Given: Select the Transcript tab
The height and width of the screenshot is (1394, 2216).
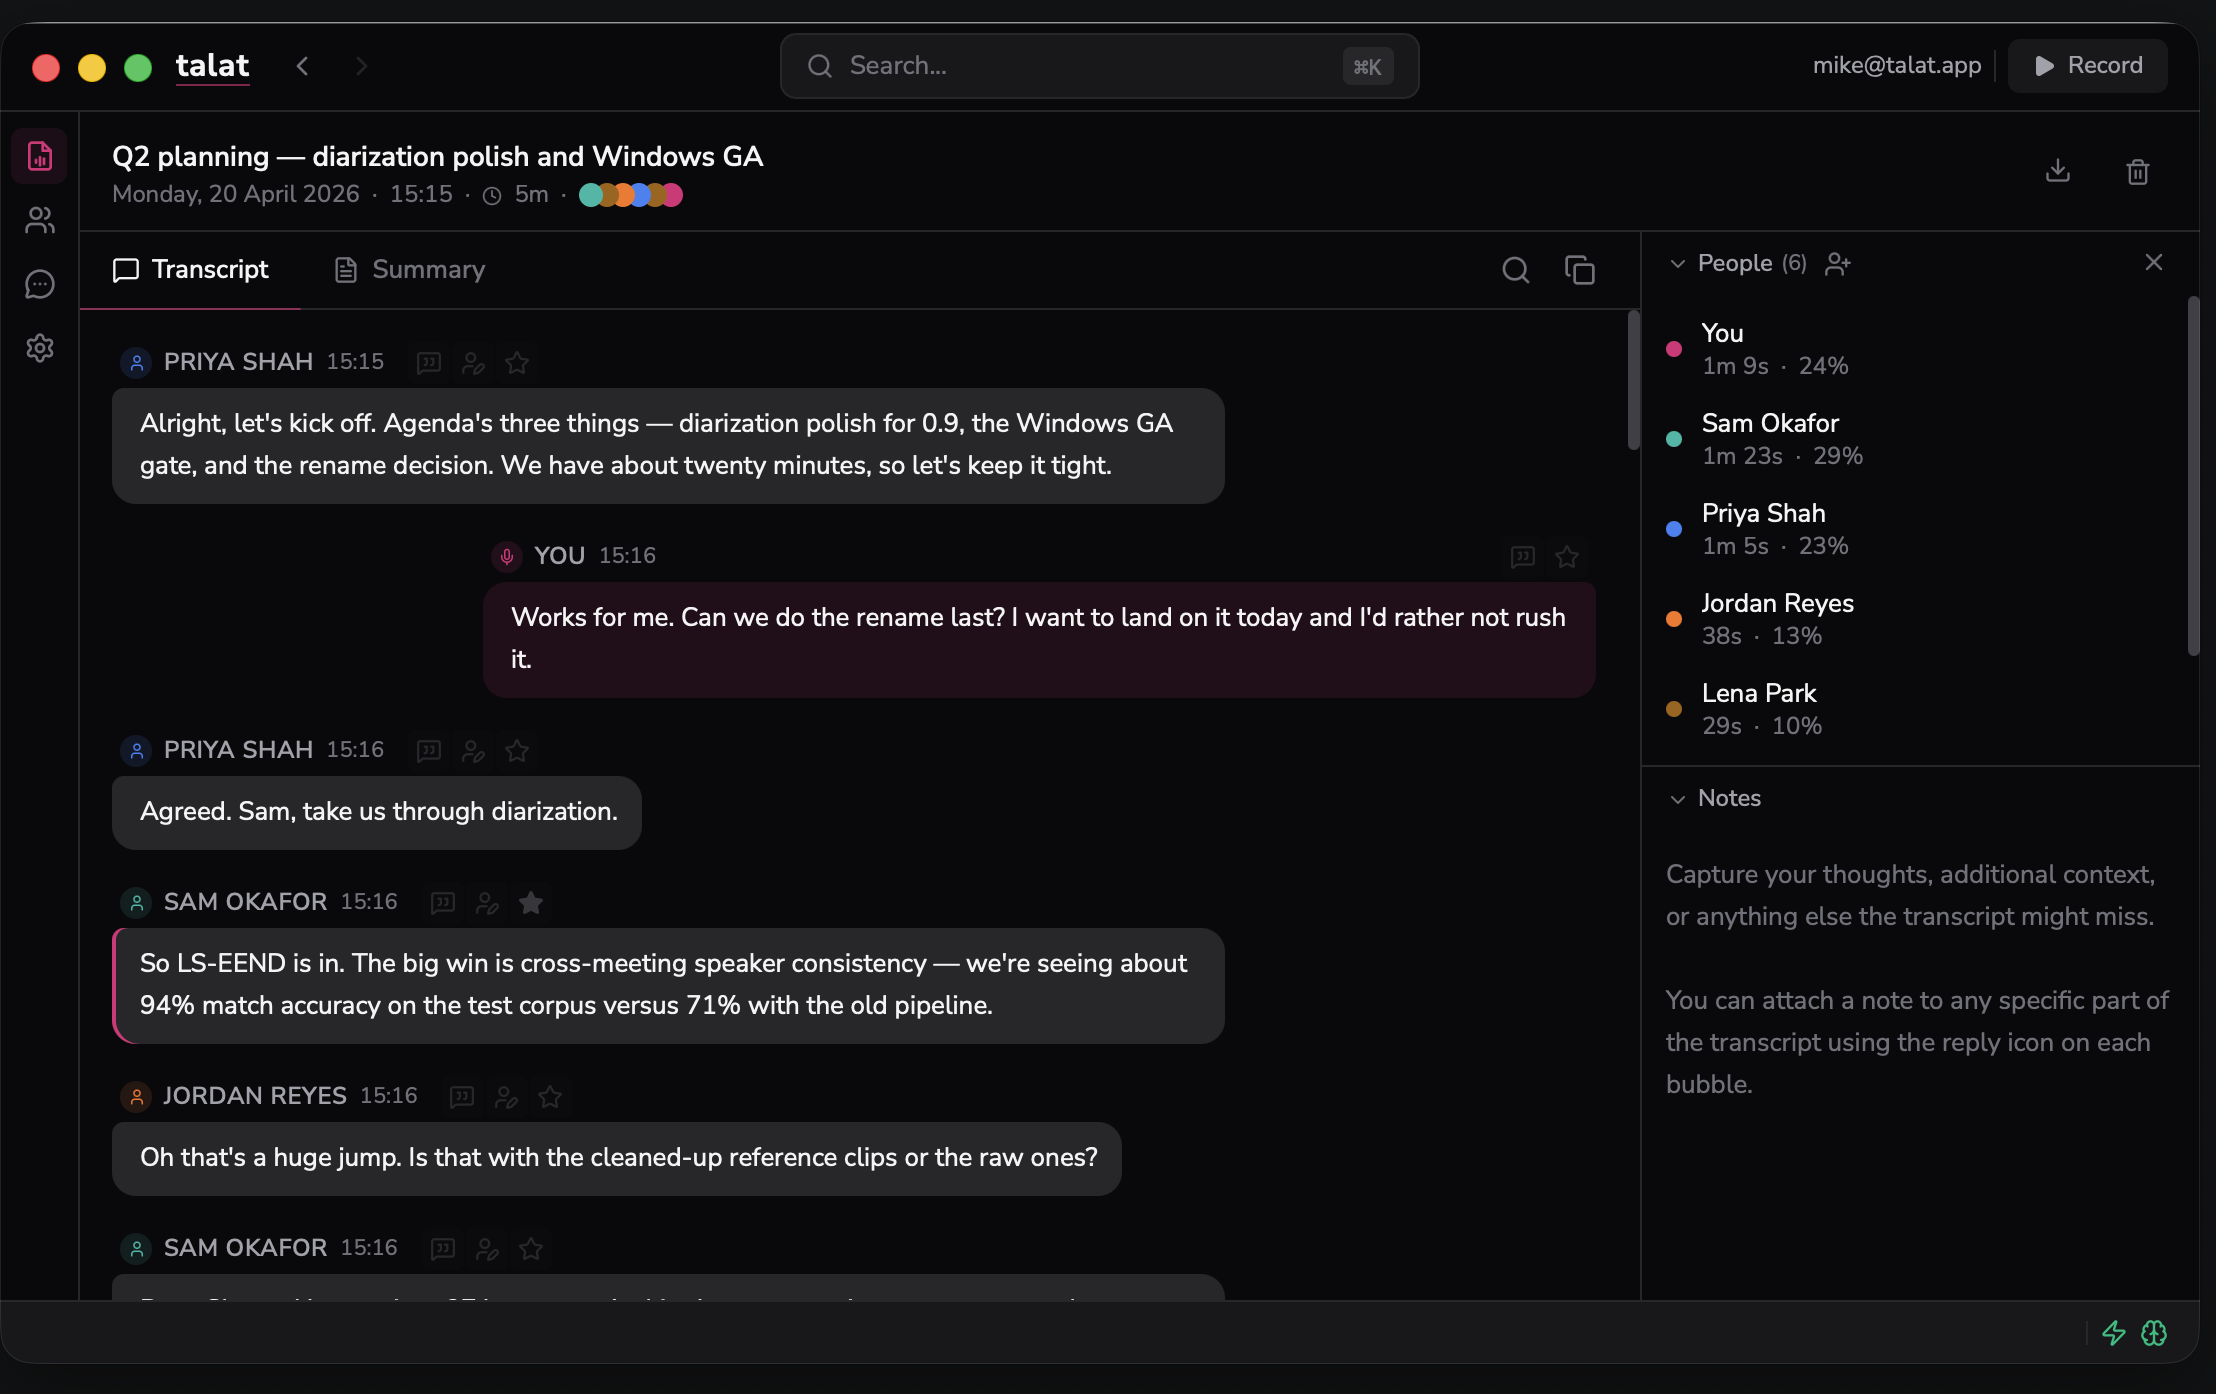Looking at the screenshot, I should coord(191,270).
